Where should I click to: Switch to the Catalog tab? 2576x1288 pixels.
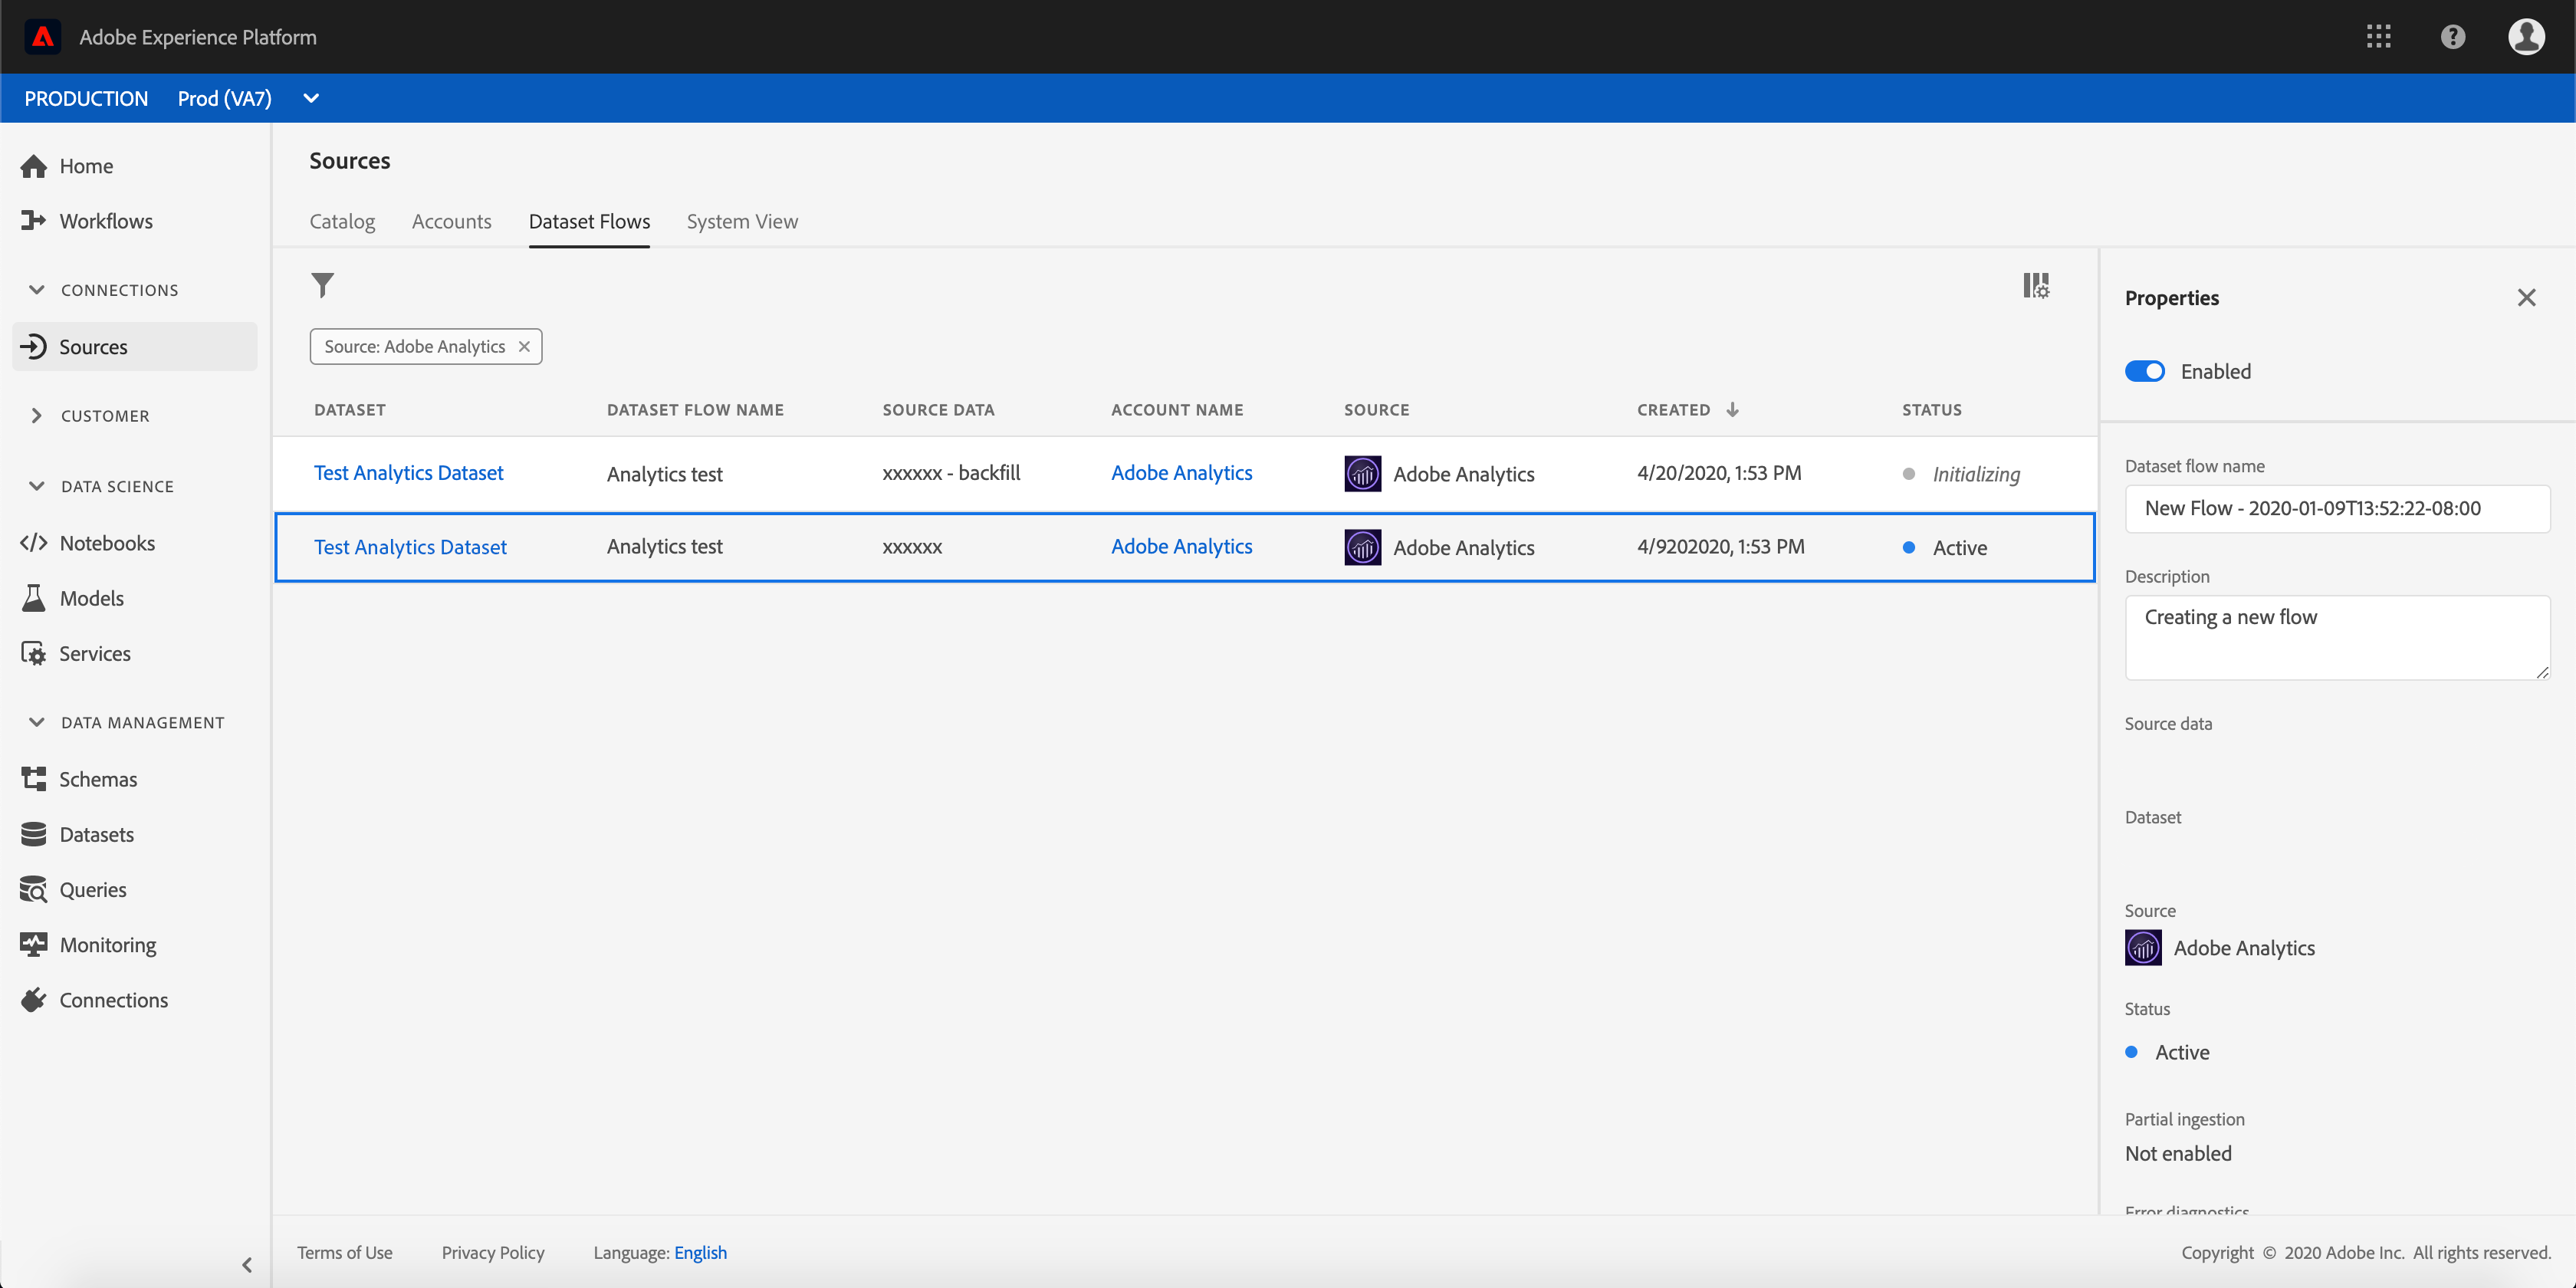coord(342,221)
